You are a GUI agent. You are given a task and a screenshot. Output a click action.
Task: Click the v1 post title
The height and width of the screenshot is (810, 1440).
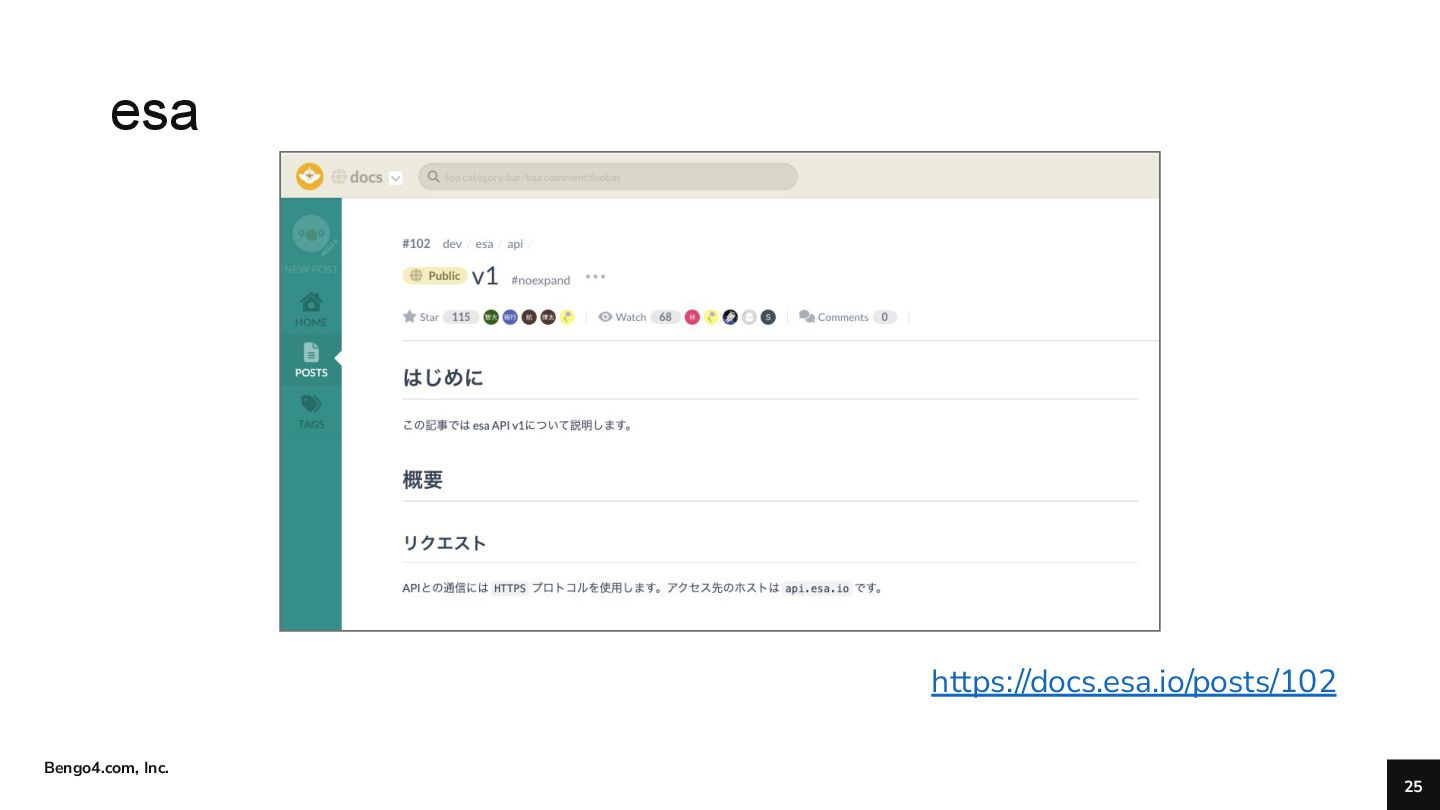(485, 276)
